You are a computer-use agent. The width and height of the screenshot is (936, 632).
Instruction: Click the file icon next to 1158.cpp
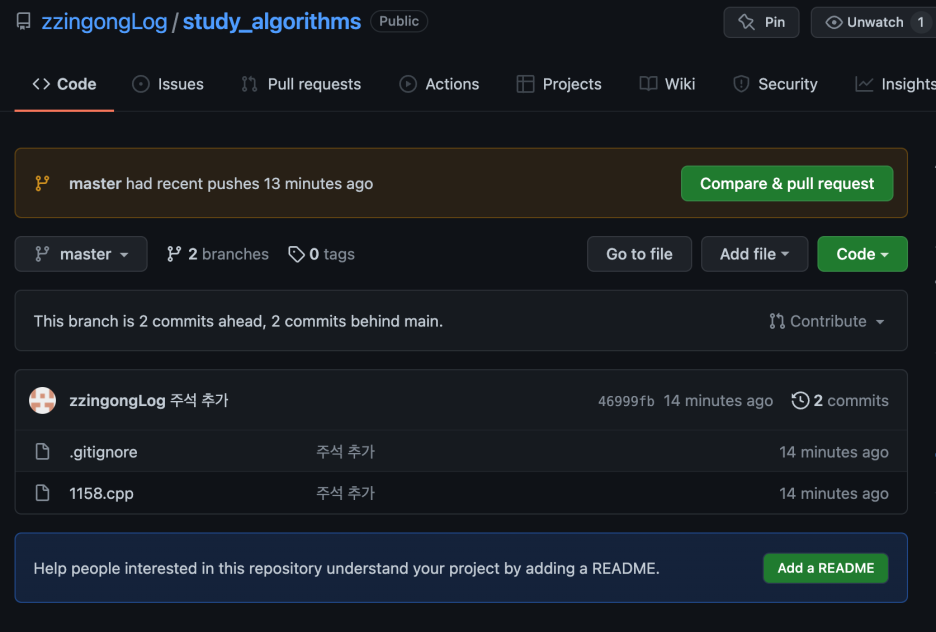42,493
